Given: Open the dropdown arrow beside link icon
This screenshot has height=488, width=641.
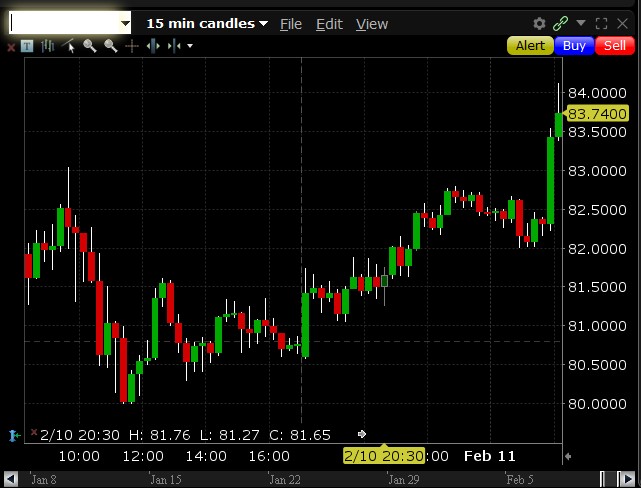Looking at the screenshot, I should pos(581,23).
